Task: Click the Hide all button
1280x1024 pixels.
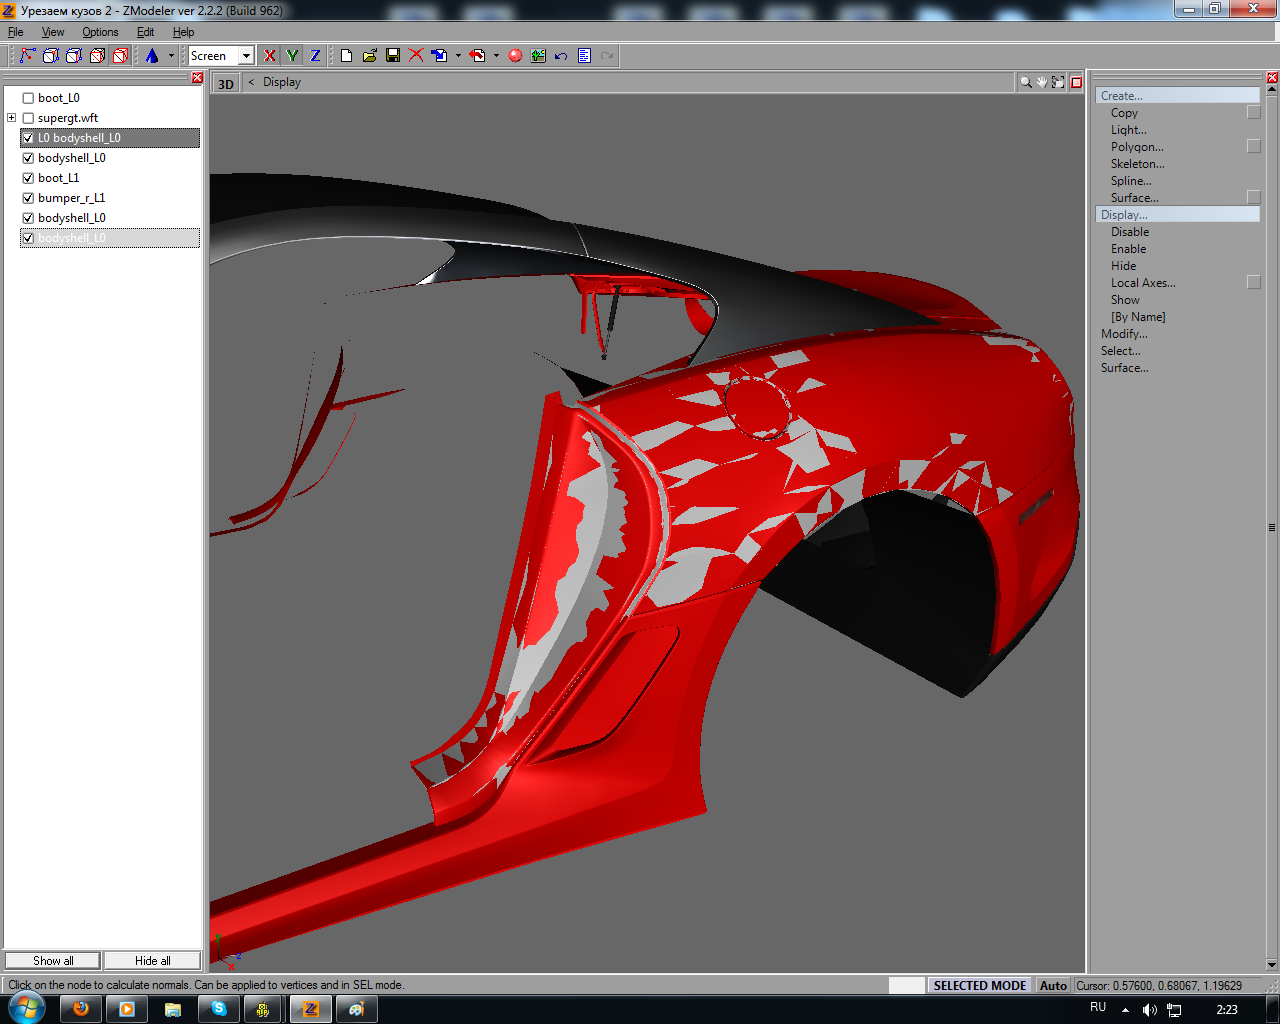Action: 152,961
